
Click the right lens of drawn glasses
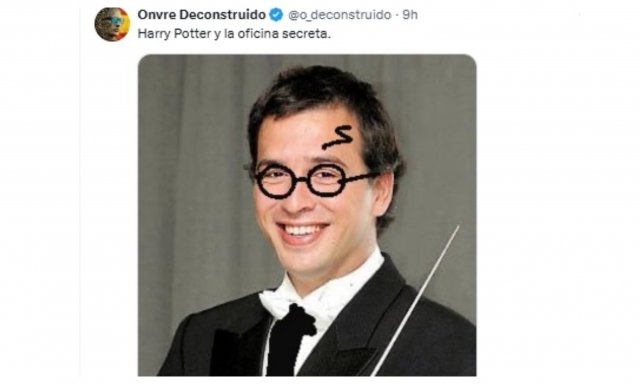pos(326,180)
